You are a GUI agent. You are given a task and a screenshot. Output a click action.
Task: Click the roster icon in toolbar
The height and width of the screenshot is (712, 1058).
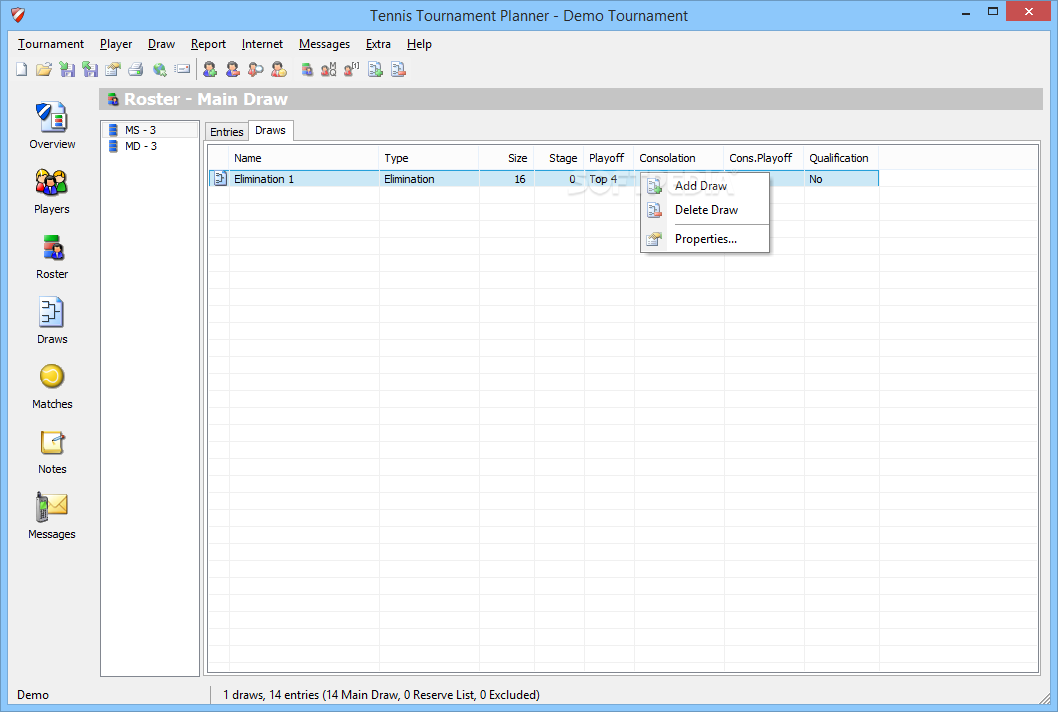pos(307,70)
